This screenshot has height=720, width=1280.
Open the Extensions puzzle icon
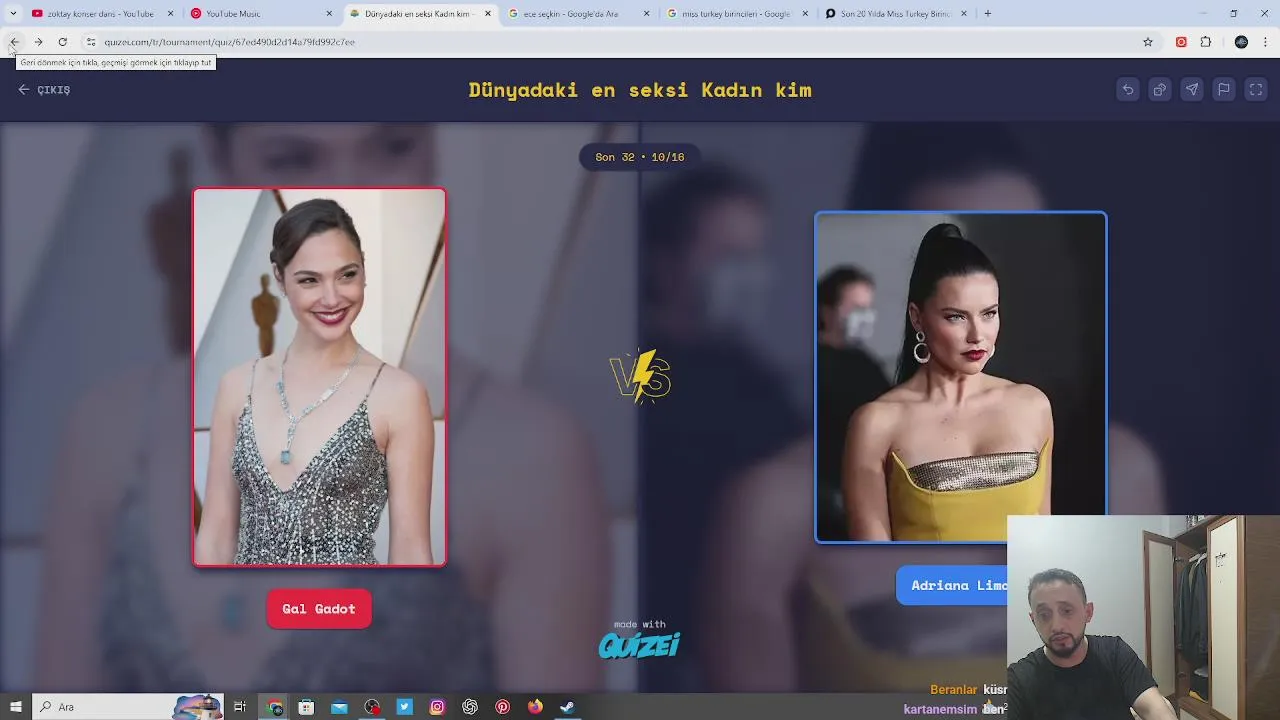click(x=1206, y=42)
